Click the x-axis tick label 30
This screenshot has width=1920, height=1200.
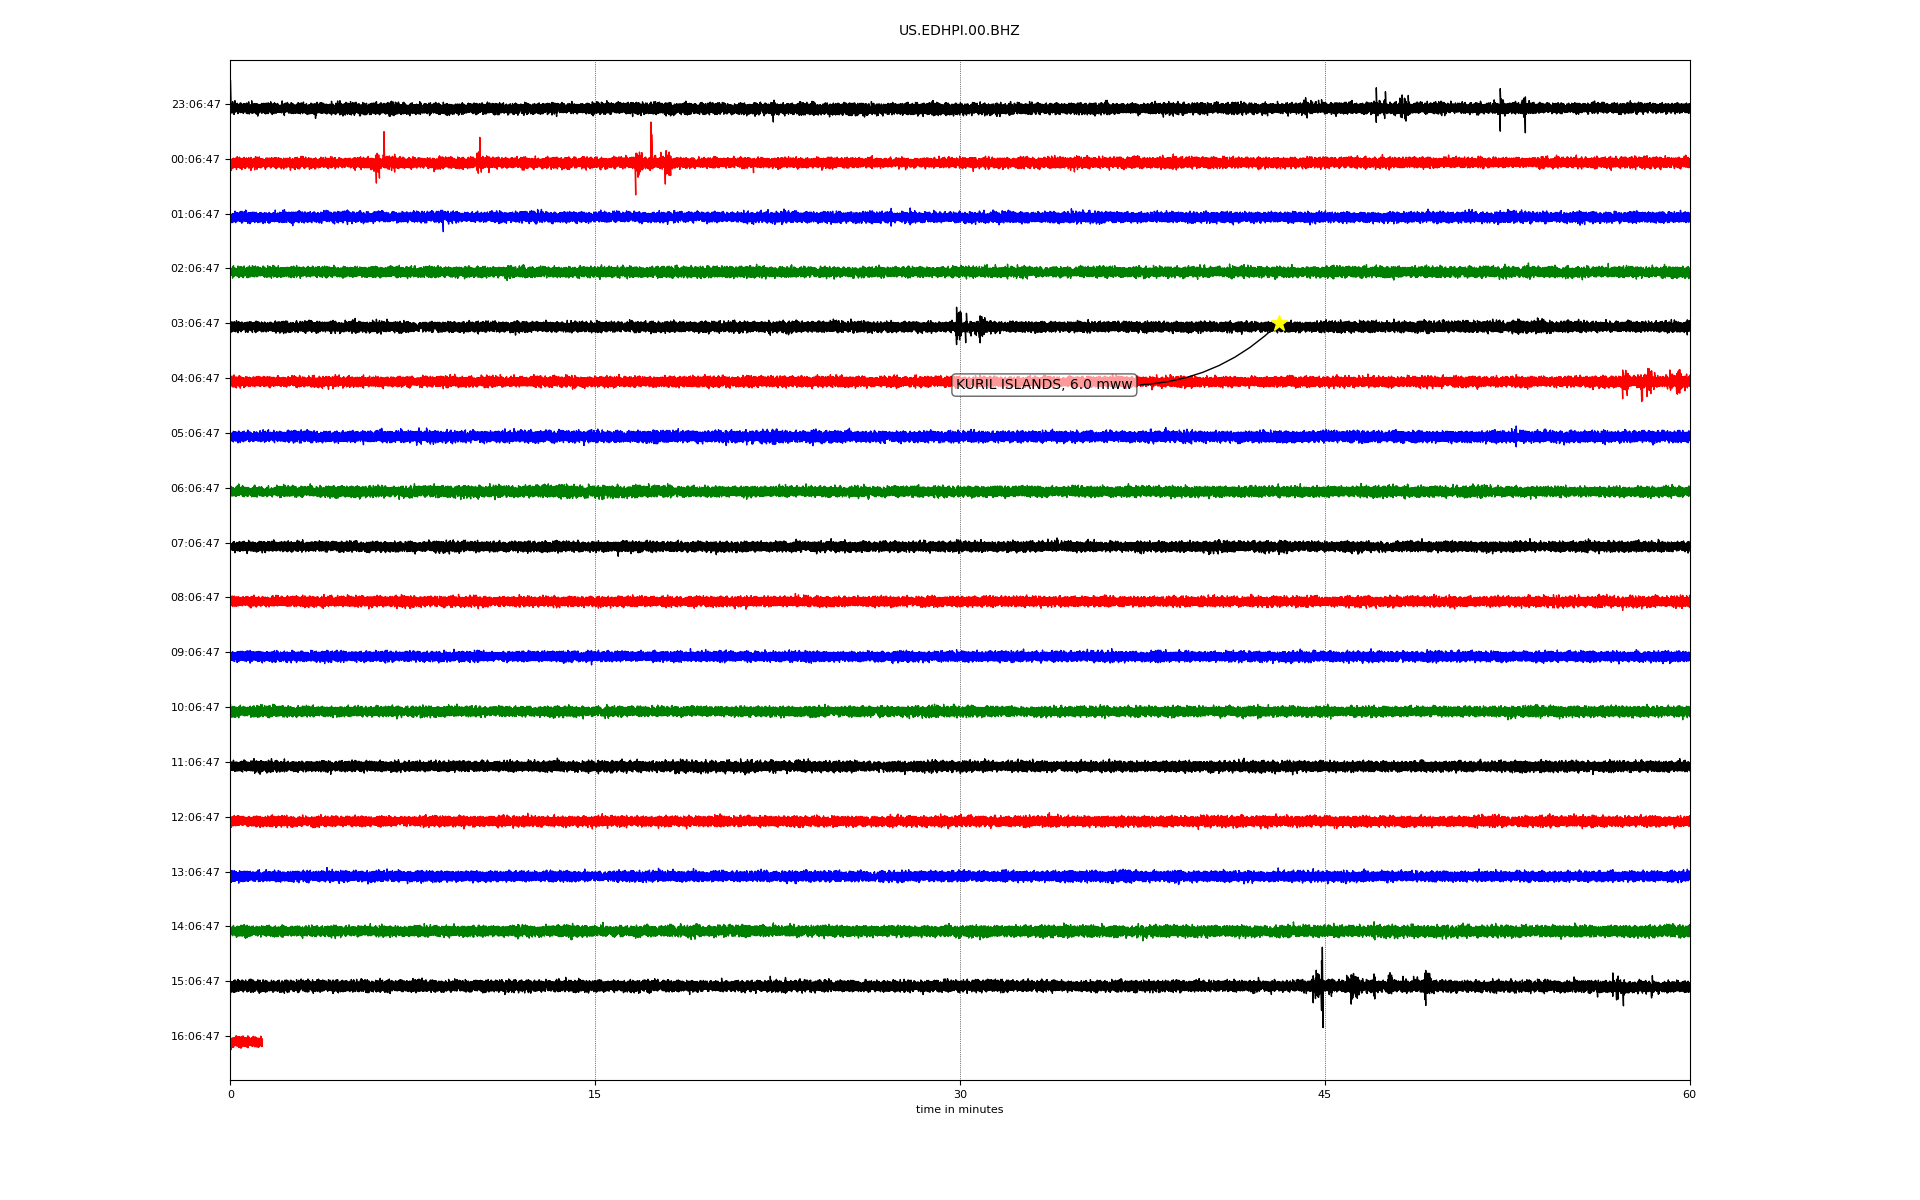point(960,1094)
